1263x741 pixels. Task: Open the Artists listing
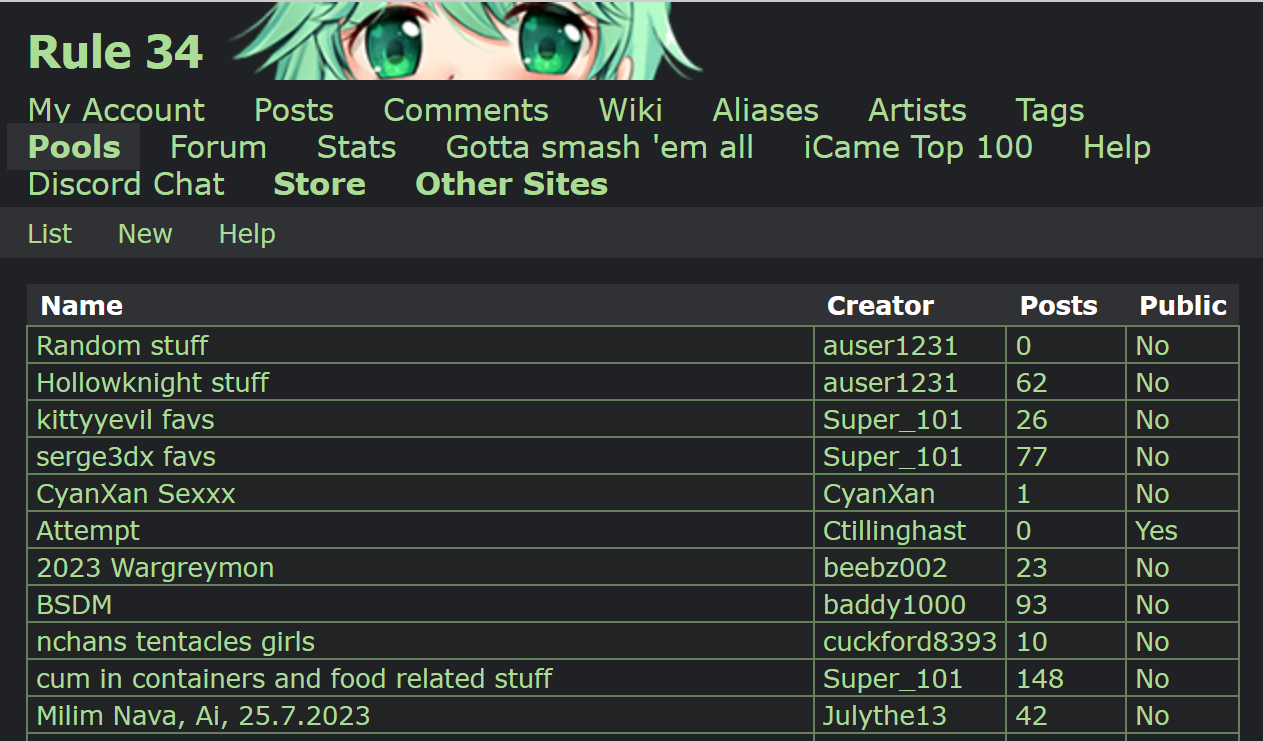pyautogui.click(x=917, y=110)
